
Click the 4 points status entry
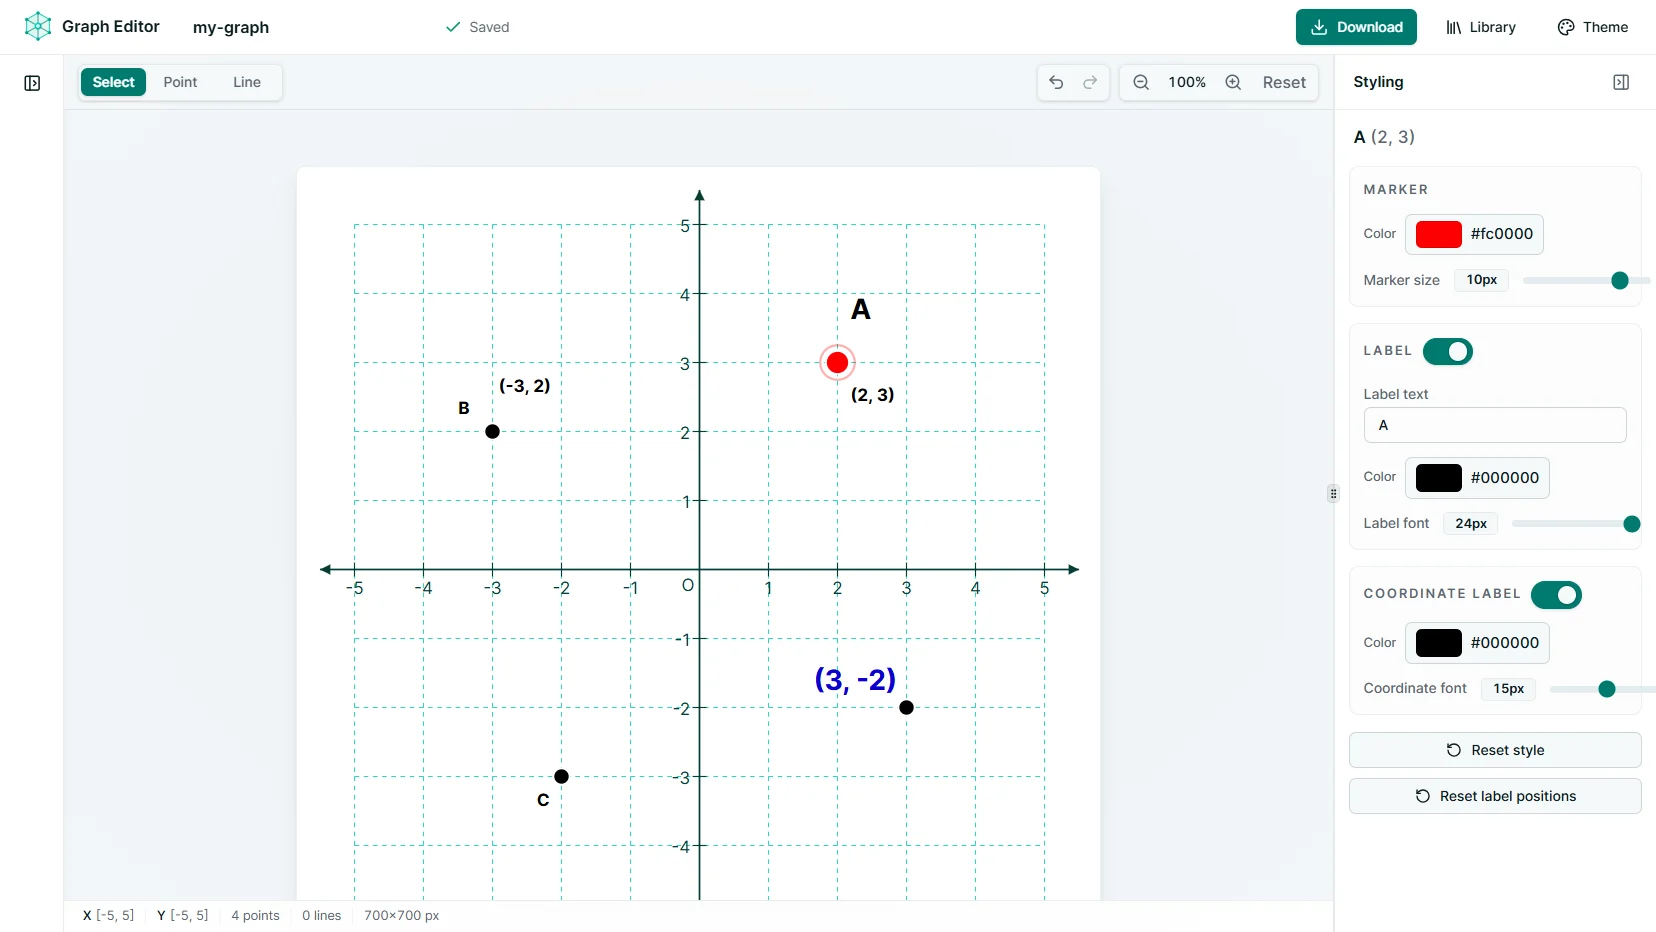point(255,915)
